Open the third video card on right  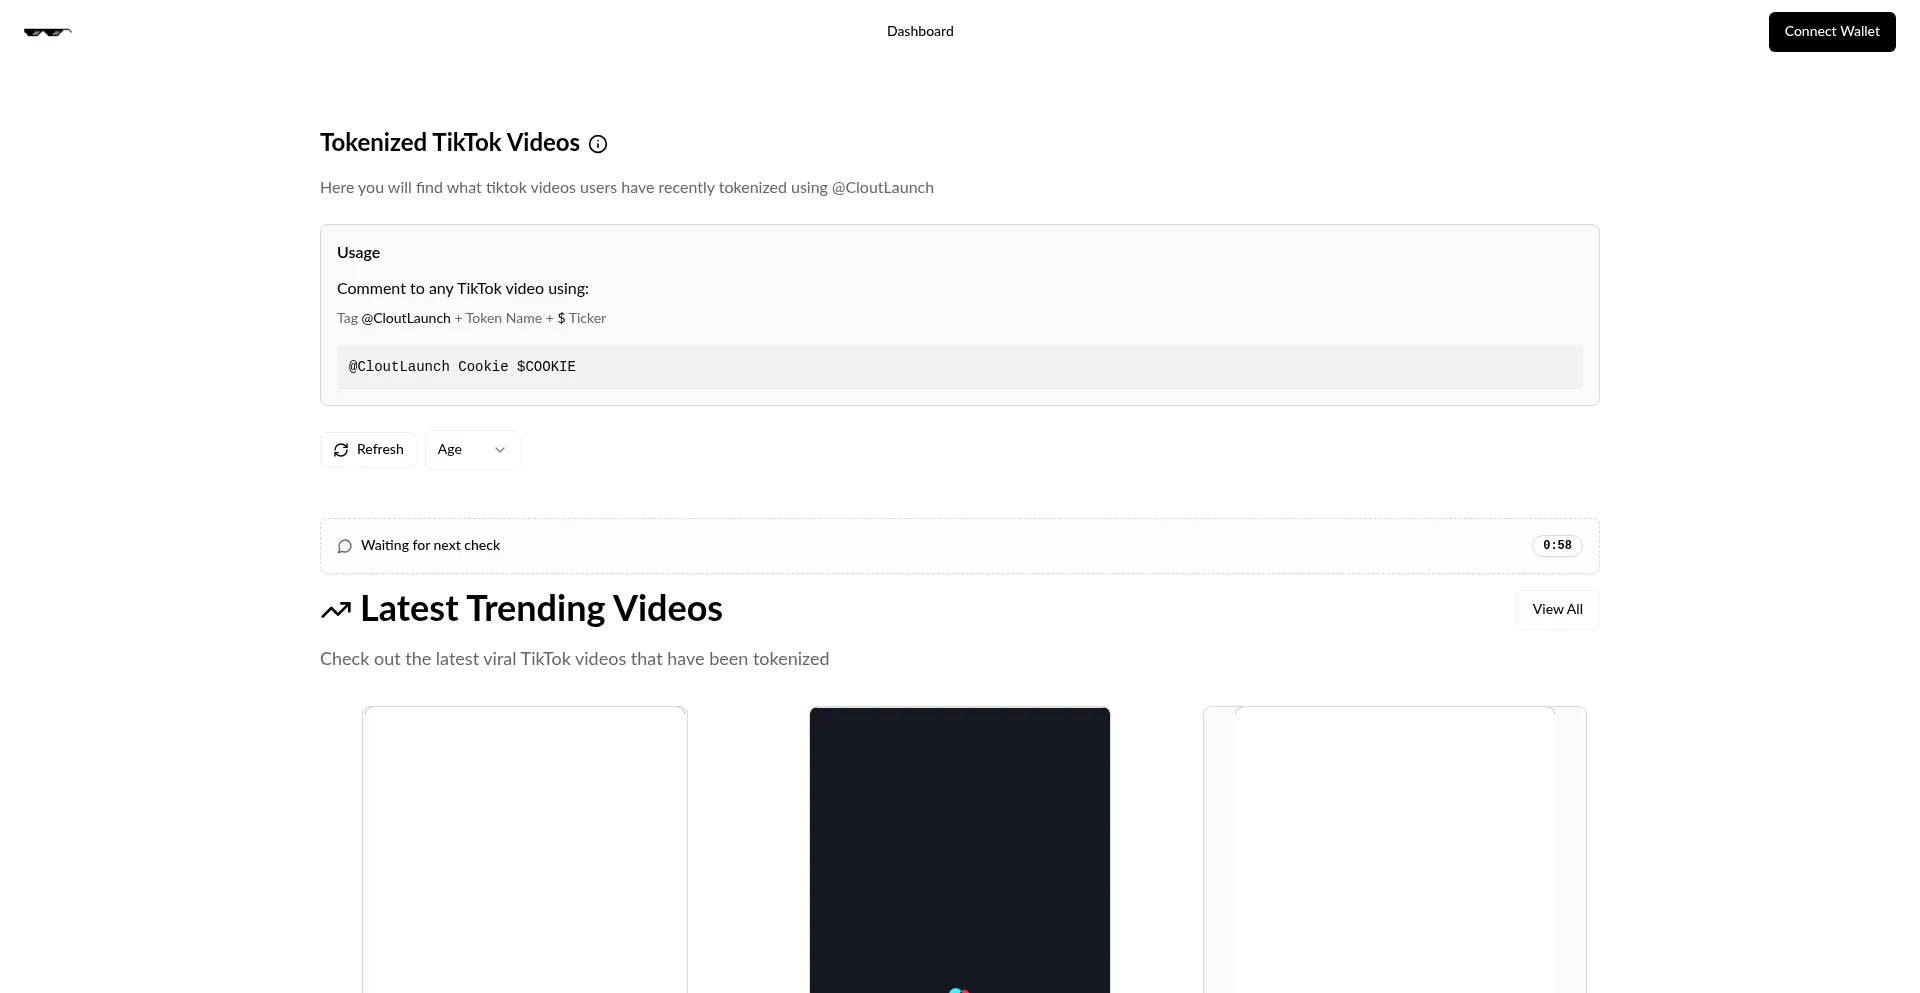(1394, 850)
